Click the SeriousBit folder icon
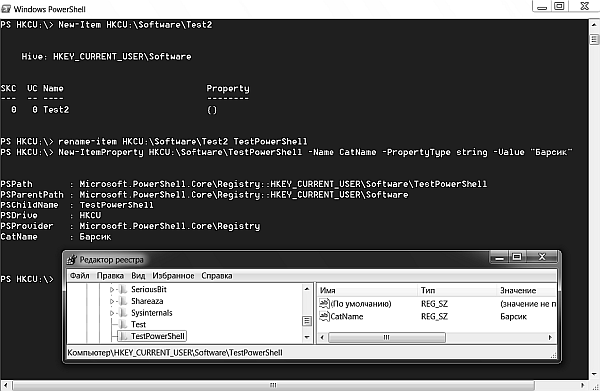 (123, 290)
